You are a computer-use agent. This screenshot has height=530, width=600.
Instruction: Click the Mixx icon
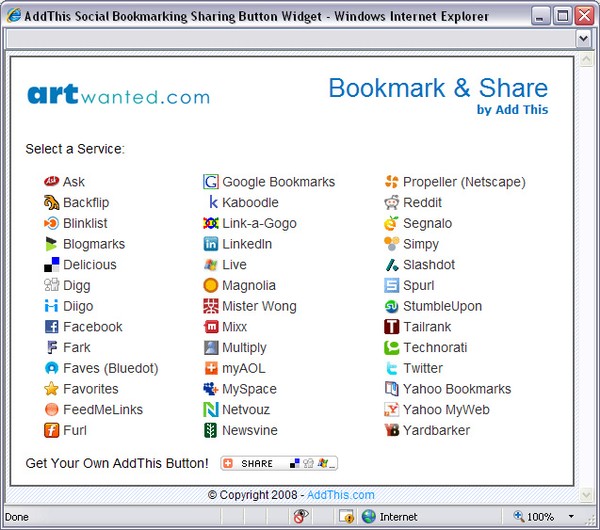(210, 326)
